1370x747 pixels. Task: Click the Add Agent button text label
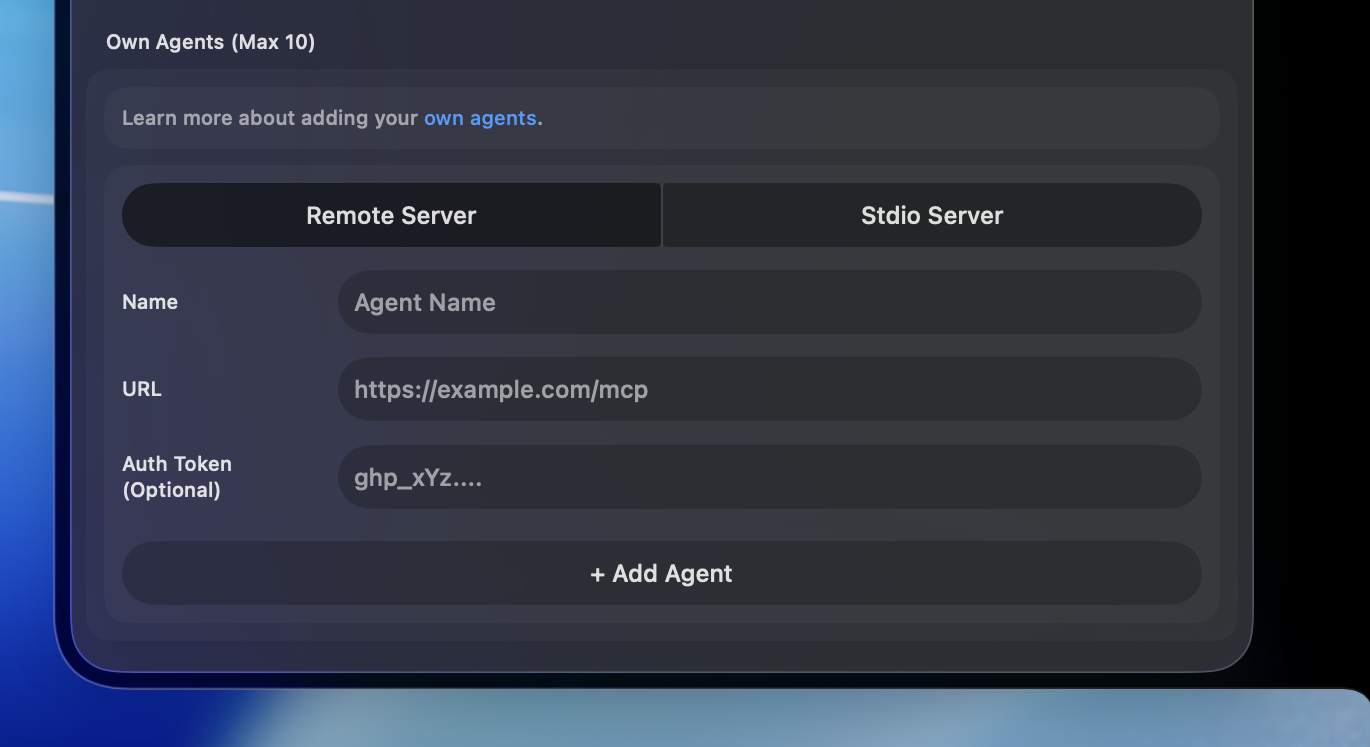[x=672, y=573]
